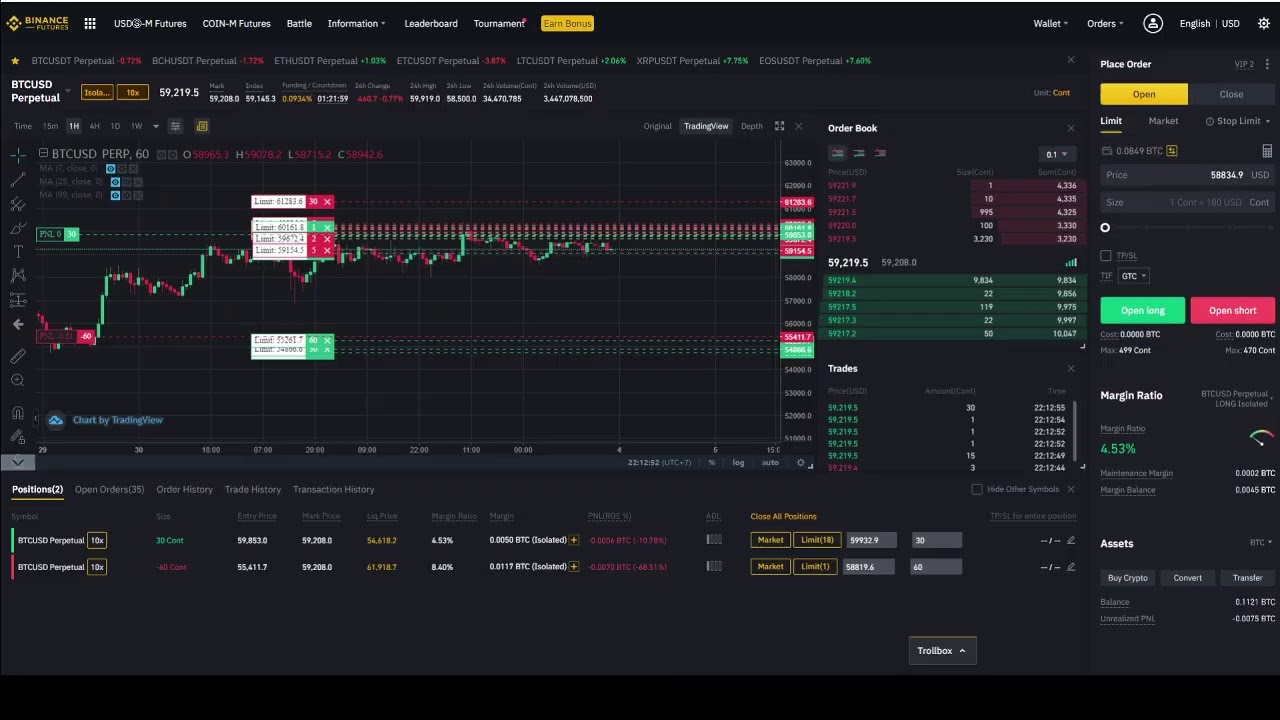Click the back arrow in chart toolbar
Image resolution: width=1280 pixels, height=720 pixels.
coord(18,324)
